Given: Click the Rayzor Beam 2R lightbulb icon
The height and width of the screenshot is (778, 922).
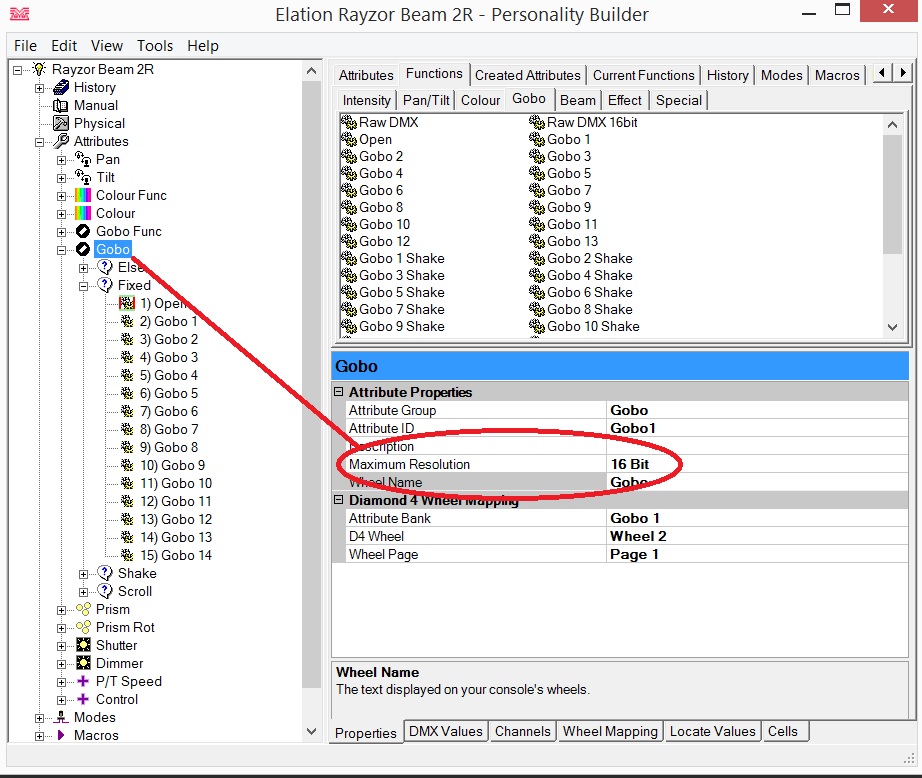Looking at the screenshot, I should point(39,69).
